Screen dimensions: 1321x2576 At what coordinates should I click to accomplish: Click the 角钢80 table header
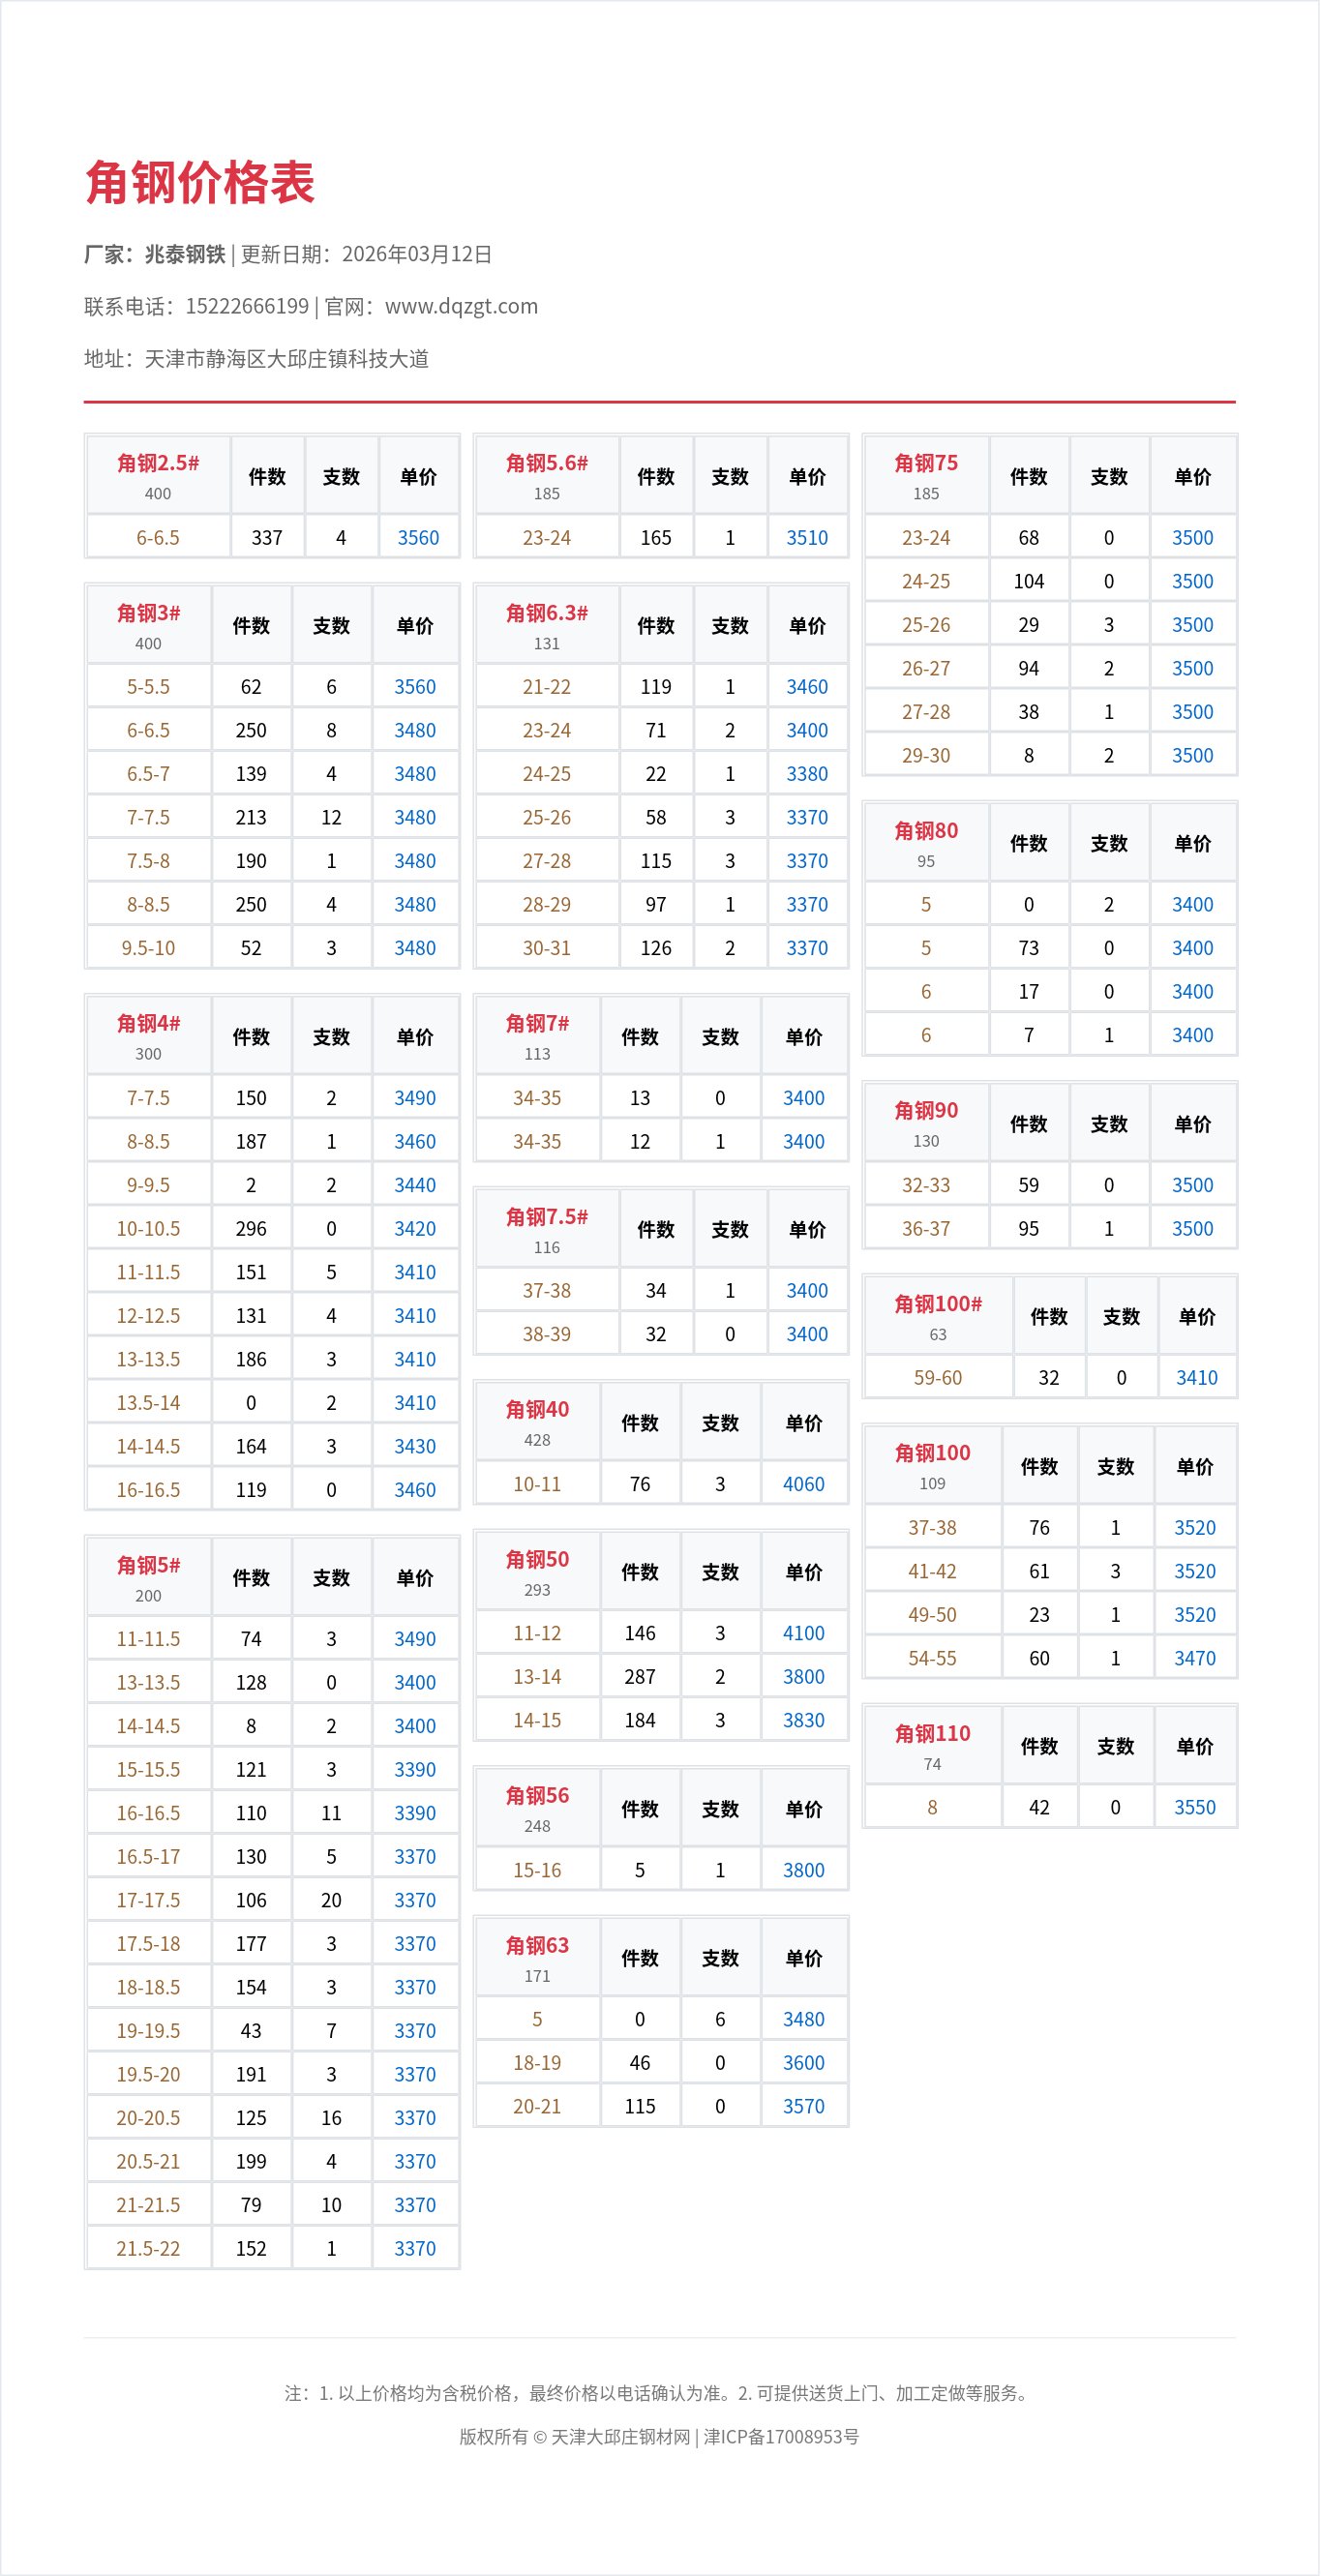point(926,843)
